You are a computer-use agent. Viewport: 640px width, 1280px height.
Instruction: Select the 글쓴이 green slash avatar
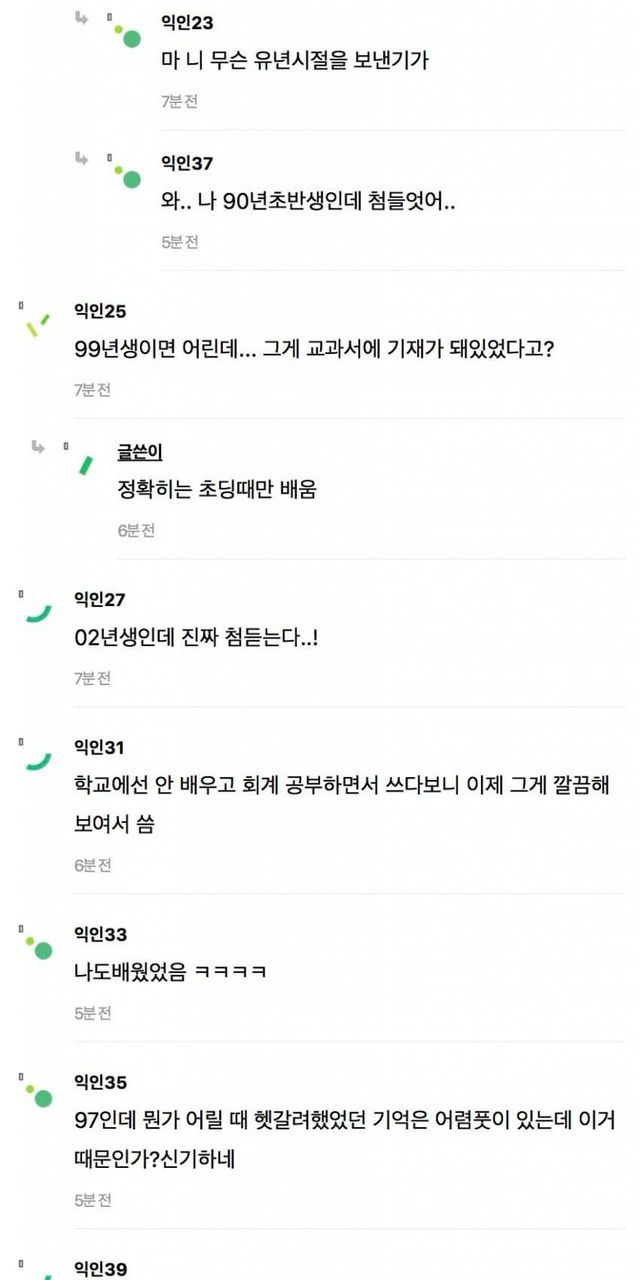[x=86, y=465]
